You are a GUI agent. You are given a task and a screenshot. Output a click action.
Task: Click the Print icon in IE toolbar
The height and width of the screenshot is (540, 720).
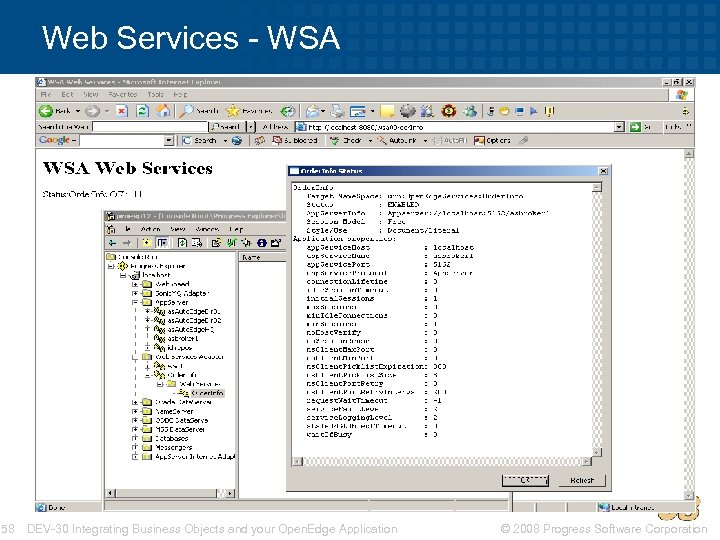(x=338, y=111)
